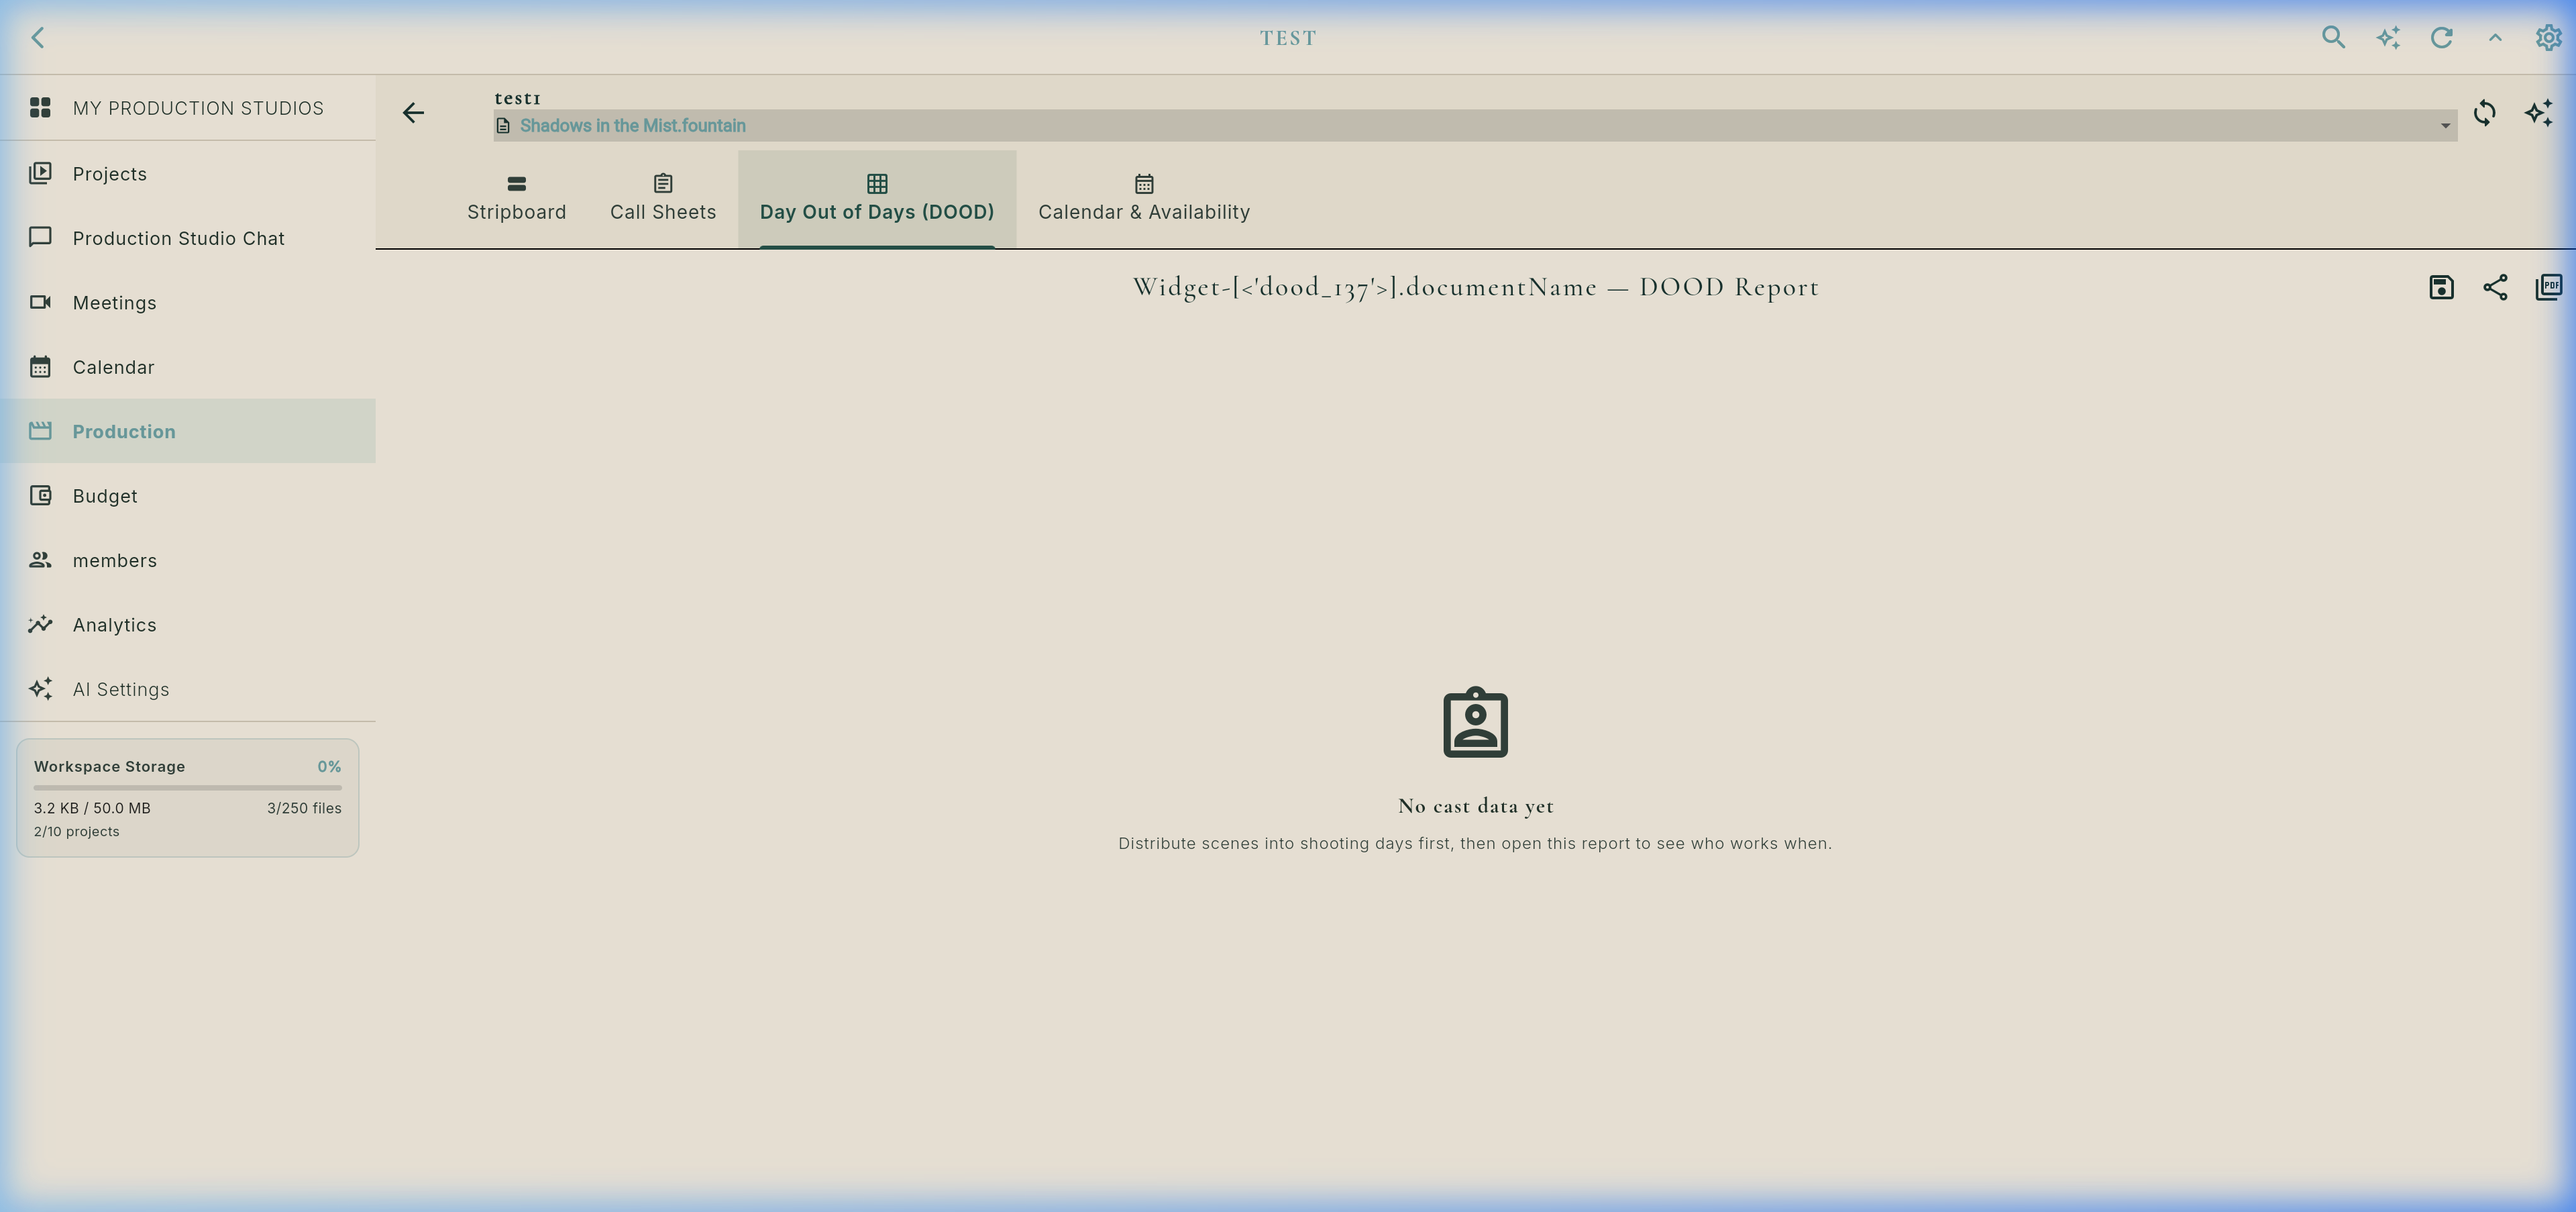Click the back chevron in top bar
This screenshot has width=2576, height=1212.
click(x=38, y=38)
